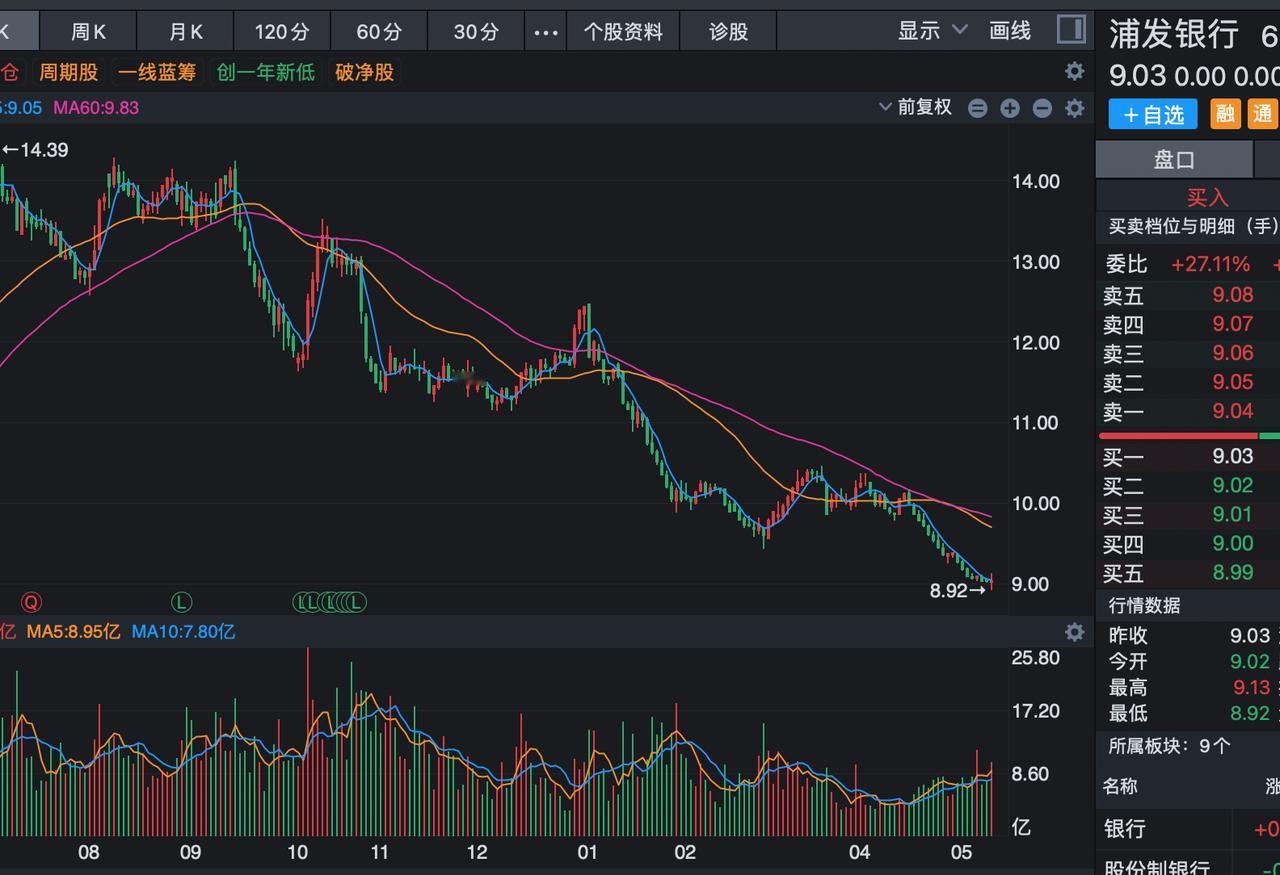Screen dimensions: 1280x875
Task: Click the 8.92 low price label on chart
Action: click(958, 590)
